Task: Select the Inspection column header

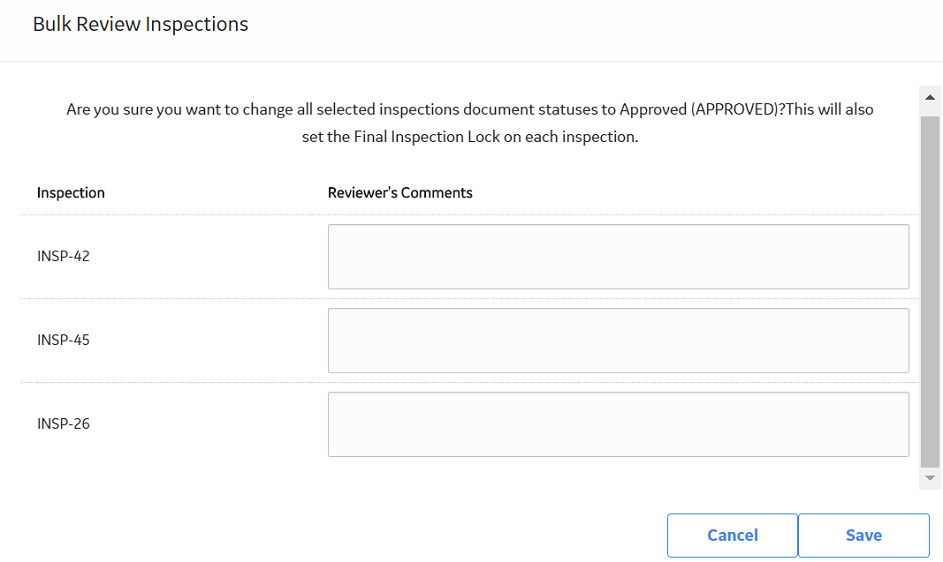Action: click(71, 193)
